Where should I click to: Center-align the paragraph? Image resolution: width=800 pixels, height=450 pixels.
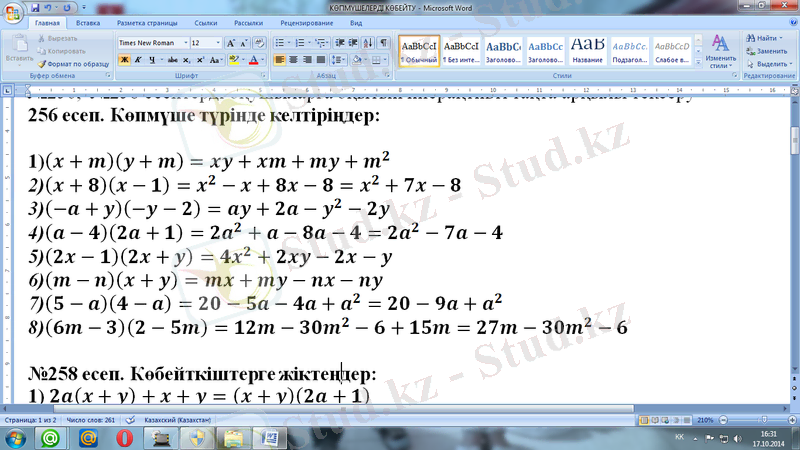[294, 60]
